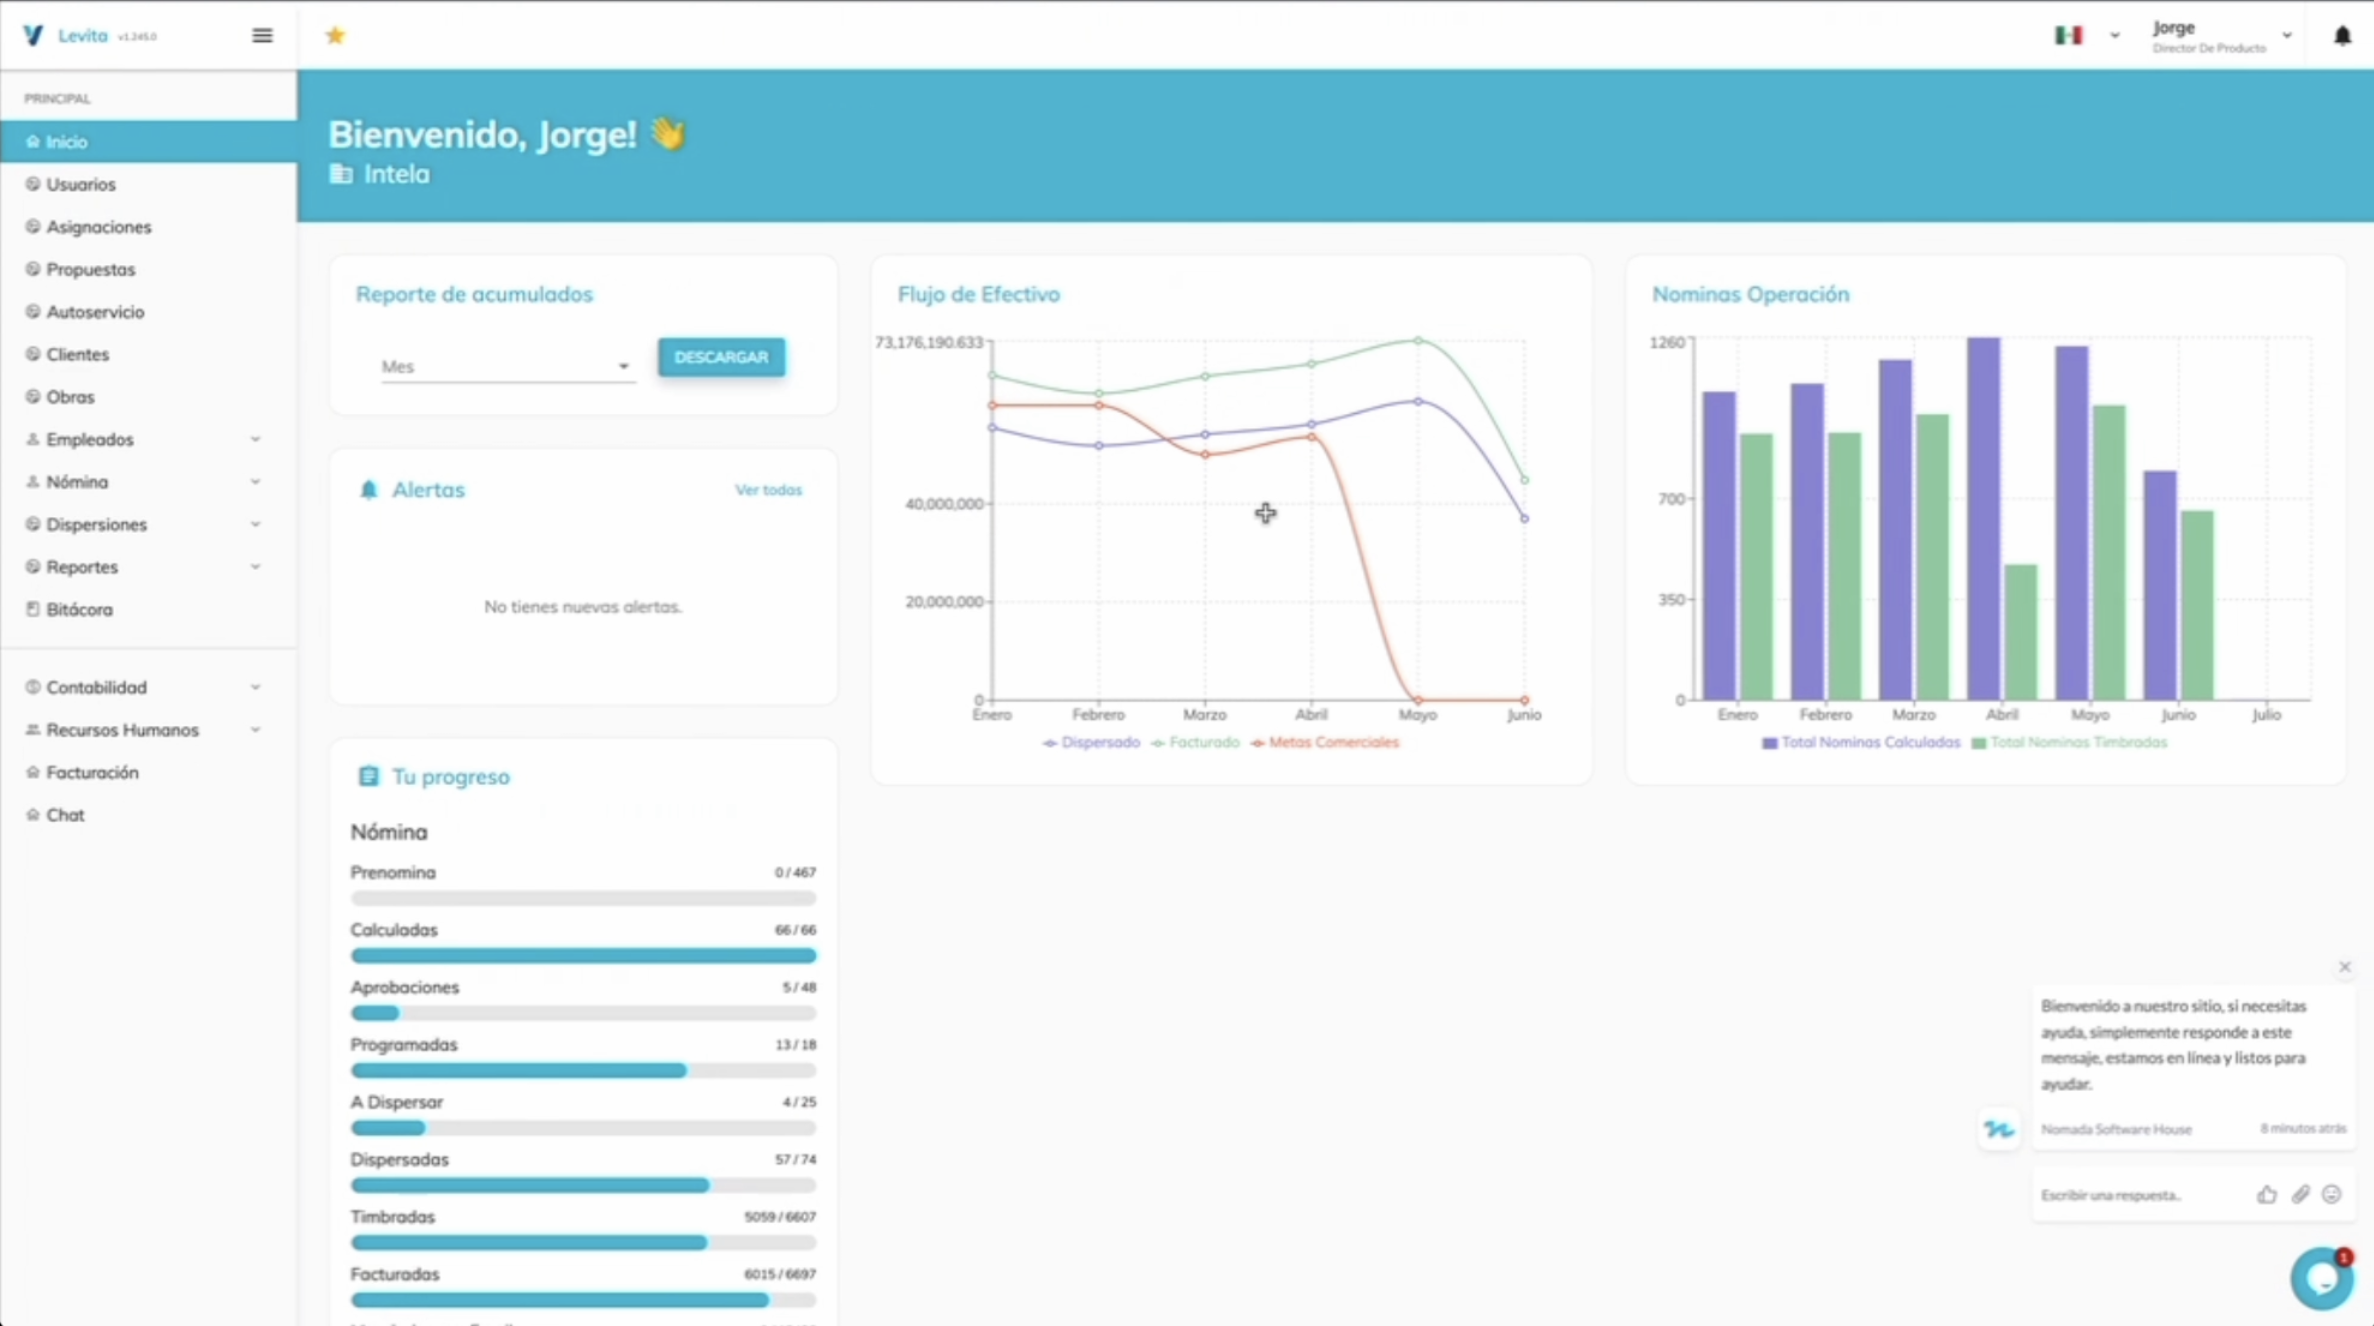This screenshot has height=1326, width=2374.
Task: Open the hamburger navigation menu
Action: [x=262, y=35]
